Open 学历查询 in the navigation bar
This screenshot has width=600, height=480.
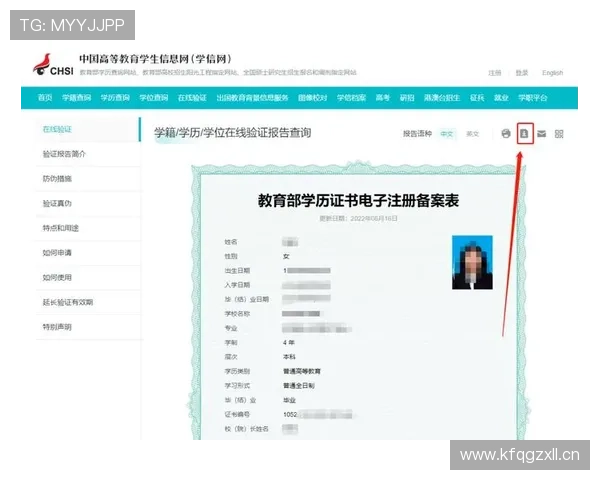click(115, 98)
